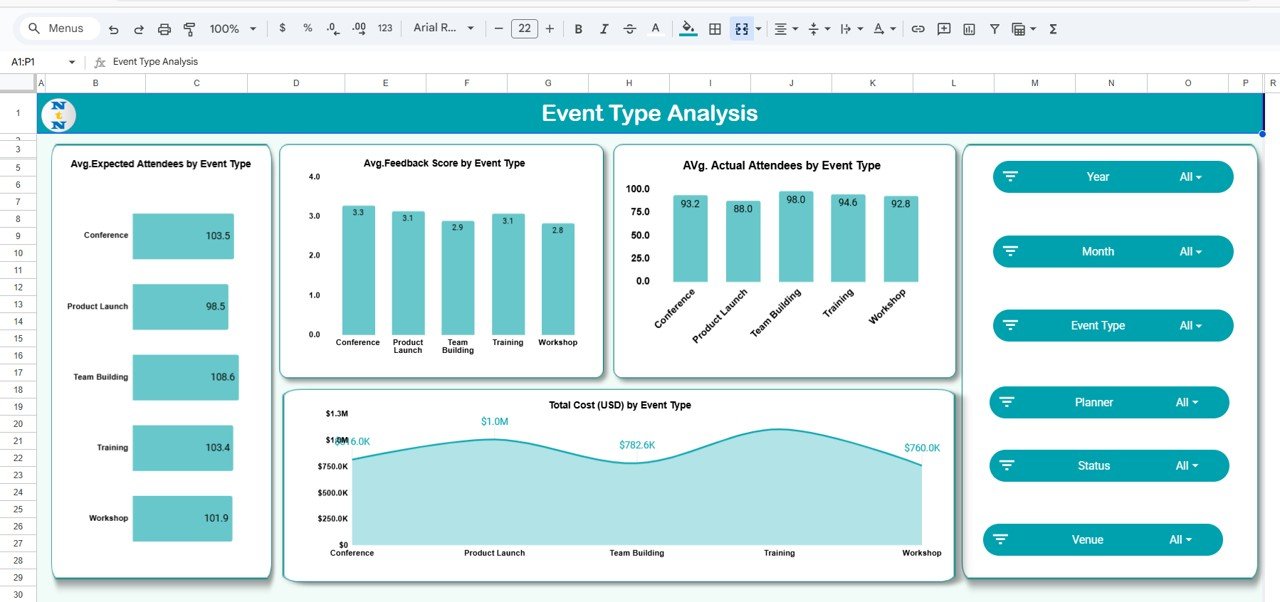
Task: Toggle bold formatting
Action: [578, 28]
